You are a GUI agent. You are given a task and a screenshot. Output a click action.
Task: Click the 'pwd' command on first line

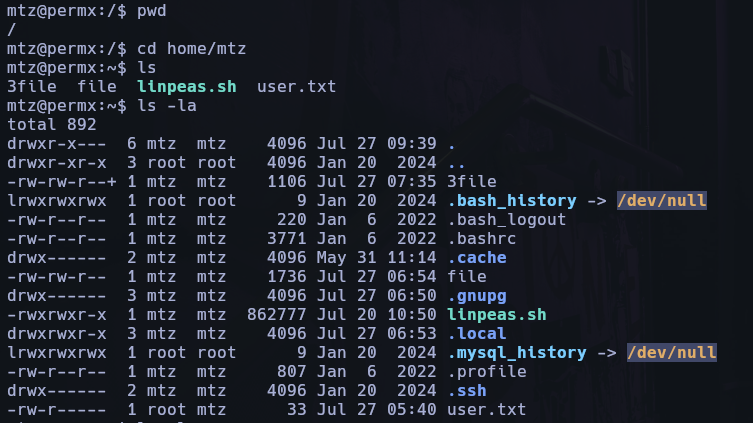[152, 11]
